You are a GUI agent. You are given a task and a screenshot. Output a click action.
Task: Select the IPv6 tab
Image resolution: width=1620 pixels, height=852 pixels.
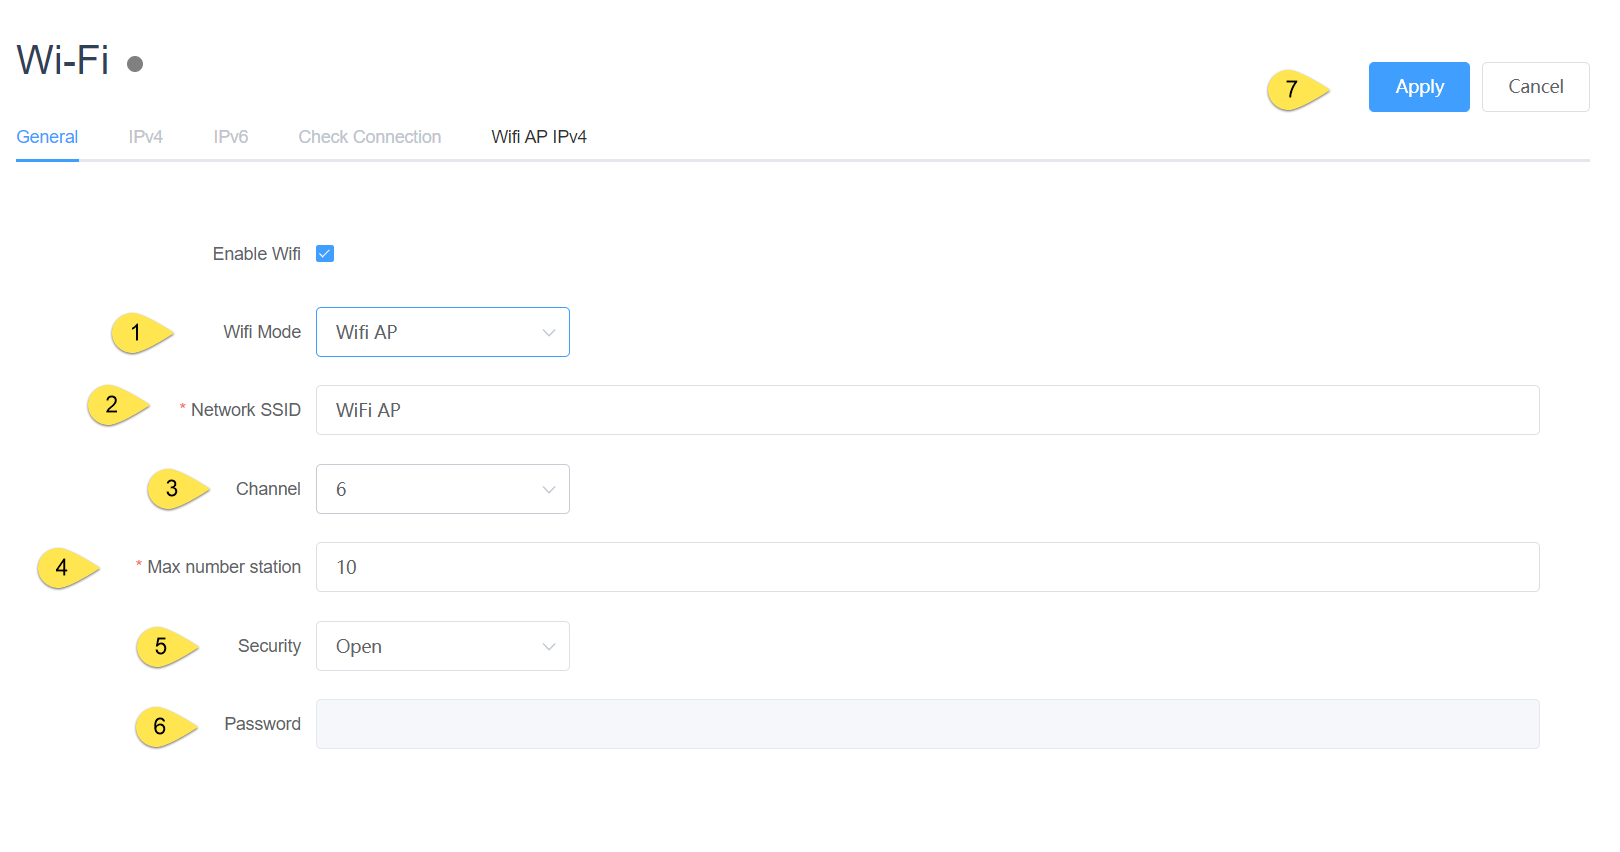point(230,137)
